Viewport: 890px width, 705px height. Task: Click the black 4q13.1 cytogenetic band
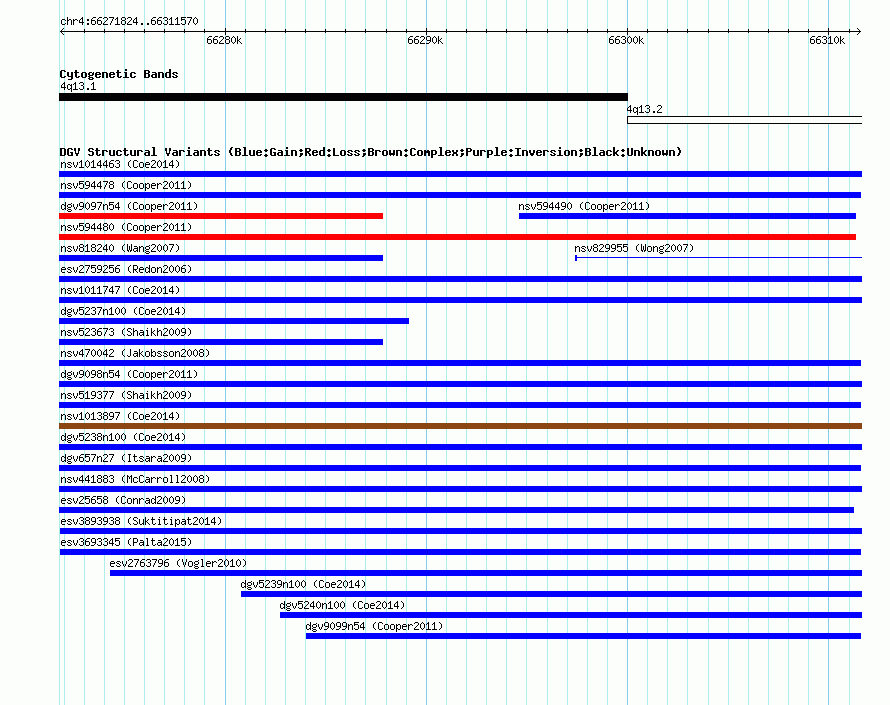click(x=343, y=97)
